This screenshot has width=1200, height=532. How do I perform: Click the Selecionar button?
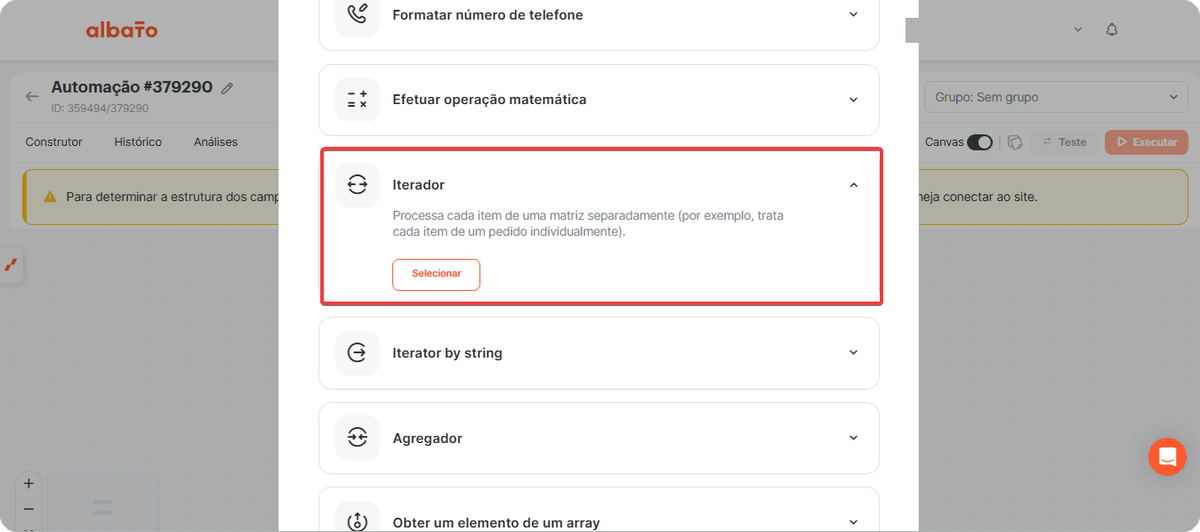pyautogui.click(x=436, y=274)
